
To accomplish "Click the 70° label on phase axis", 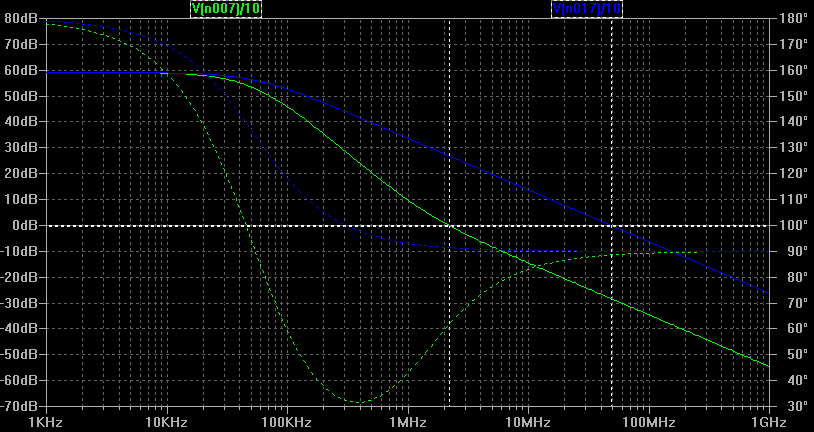I will (797, 303).
